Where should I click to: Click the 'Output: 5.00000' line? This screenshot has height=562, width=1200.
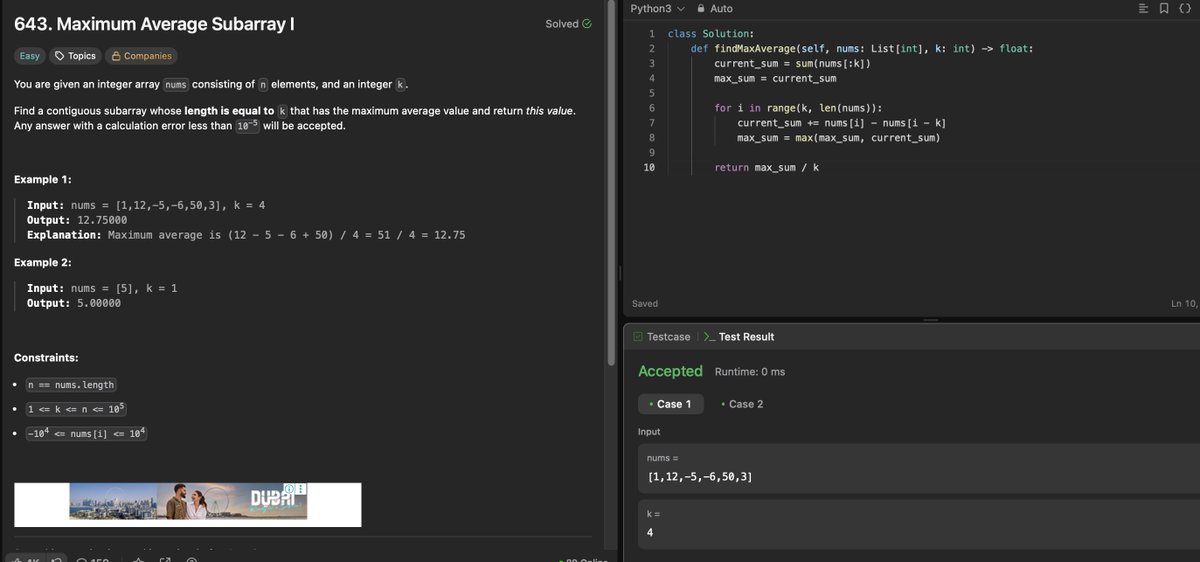(x=74, y=303)
